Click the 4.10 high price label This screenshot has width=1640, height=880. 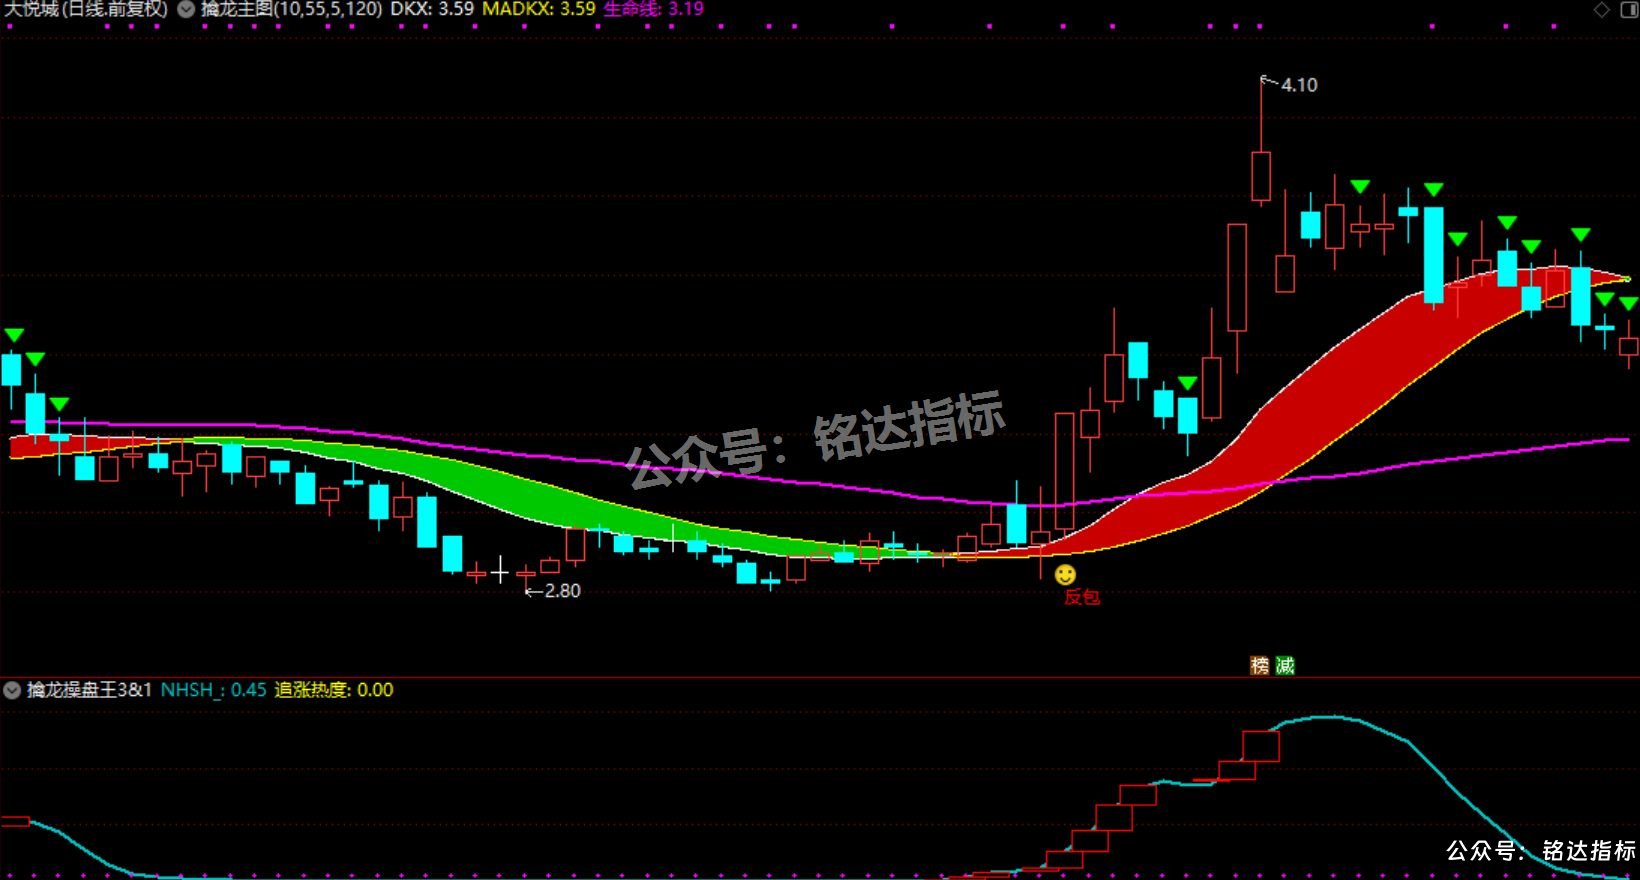(1299, 85)
